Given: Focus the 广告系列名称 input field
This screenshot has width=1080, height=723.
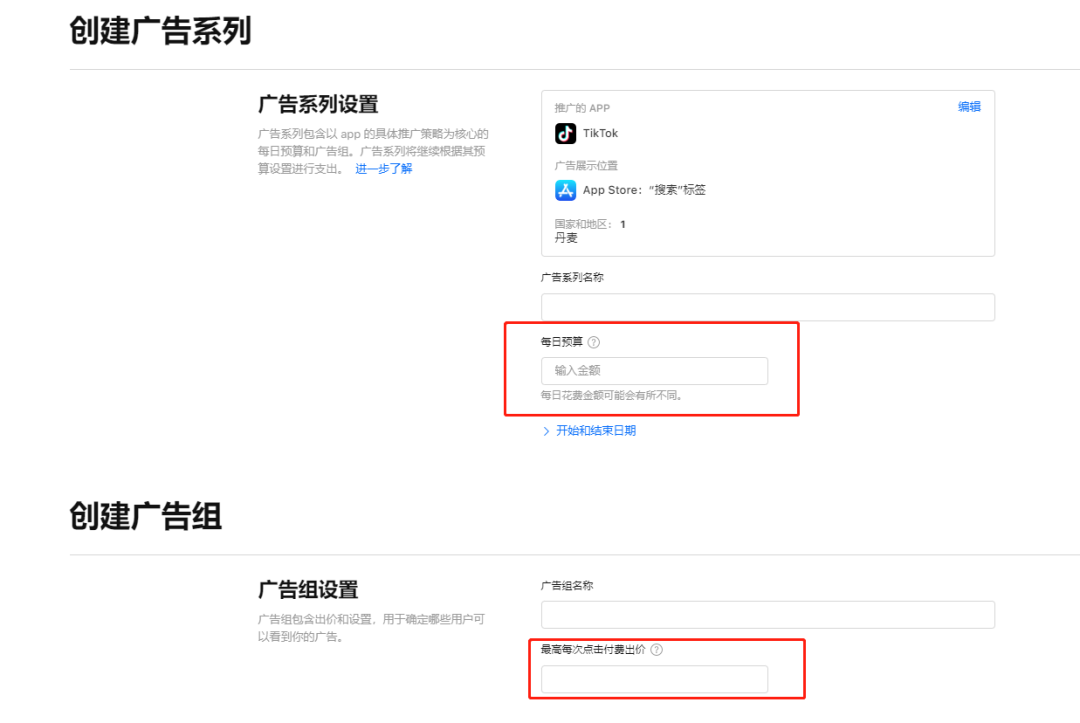Looking at the screenshot, I should click(x=767, y=307).
